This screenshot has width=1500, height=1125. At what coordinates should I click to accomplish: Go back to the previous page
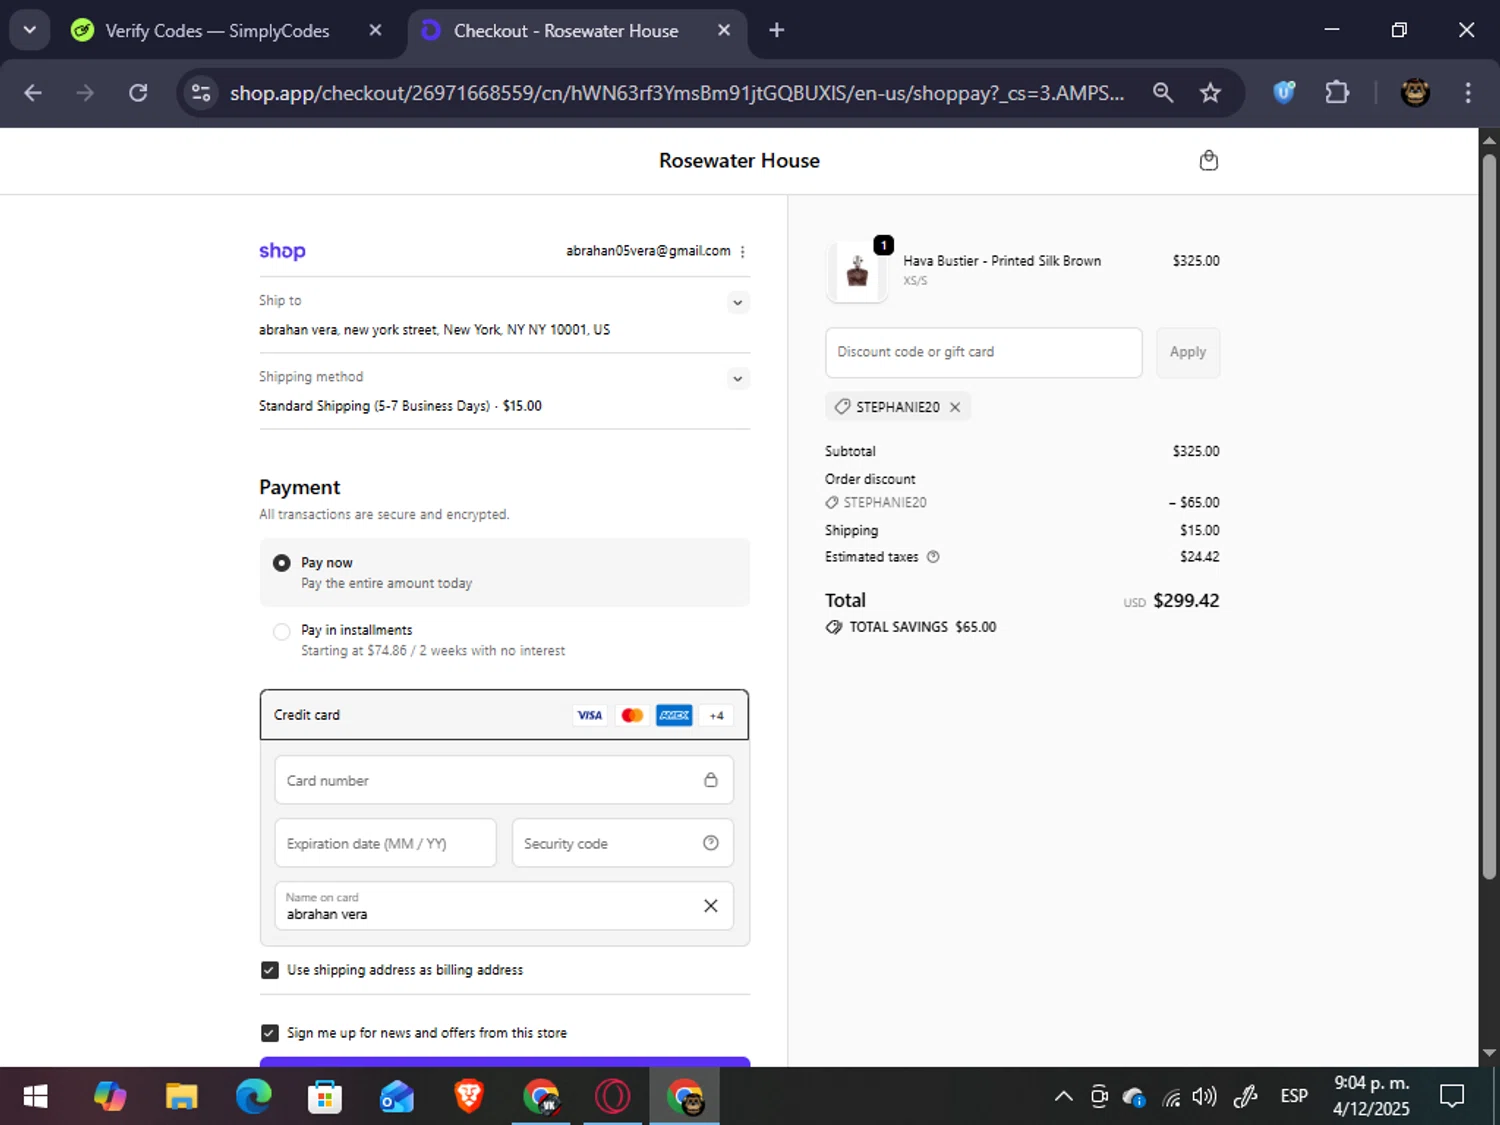(x=33, y=93)
